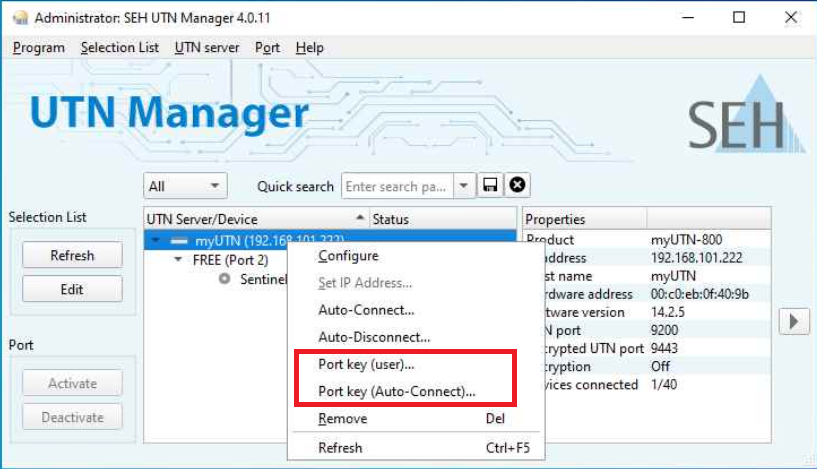Click the product value myUTN-800

686,240
